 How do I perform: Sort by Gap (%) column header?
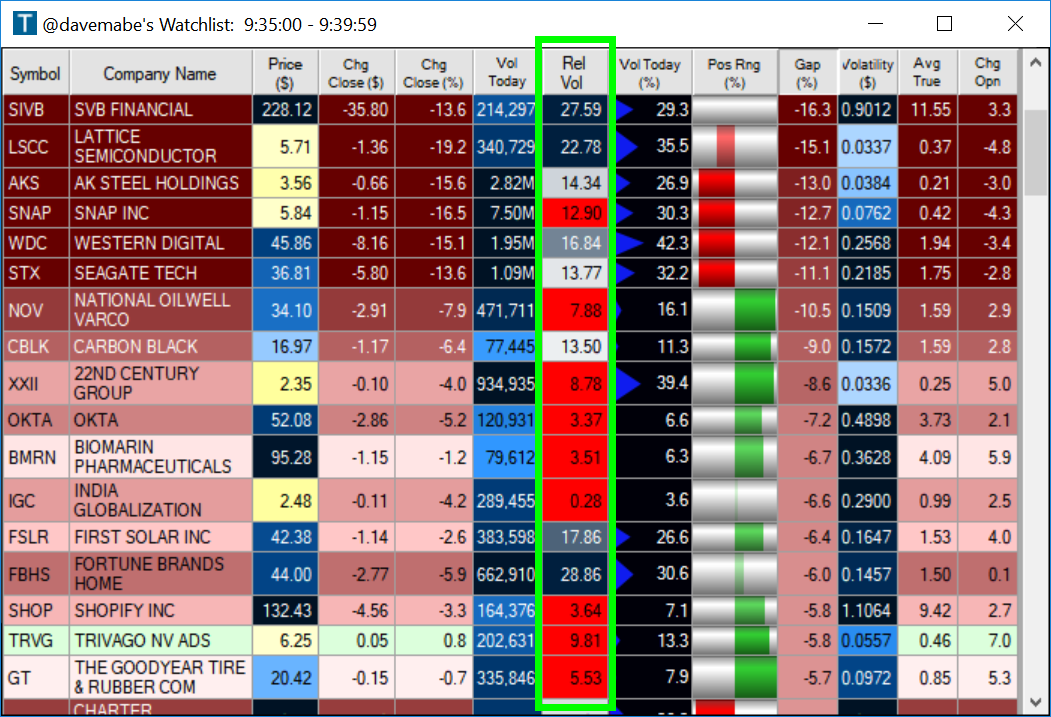tap(808, 73)
